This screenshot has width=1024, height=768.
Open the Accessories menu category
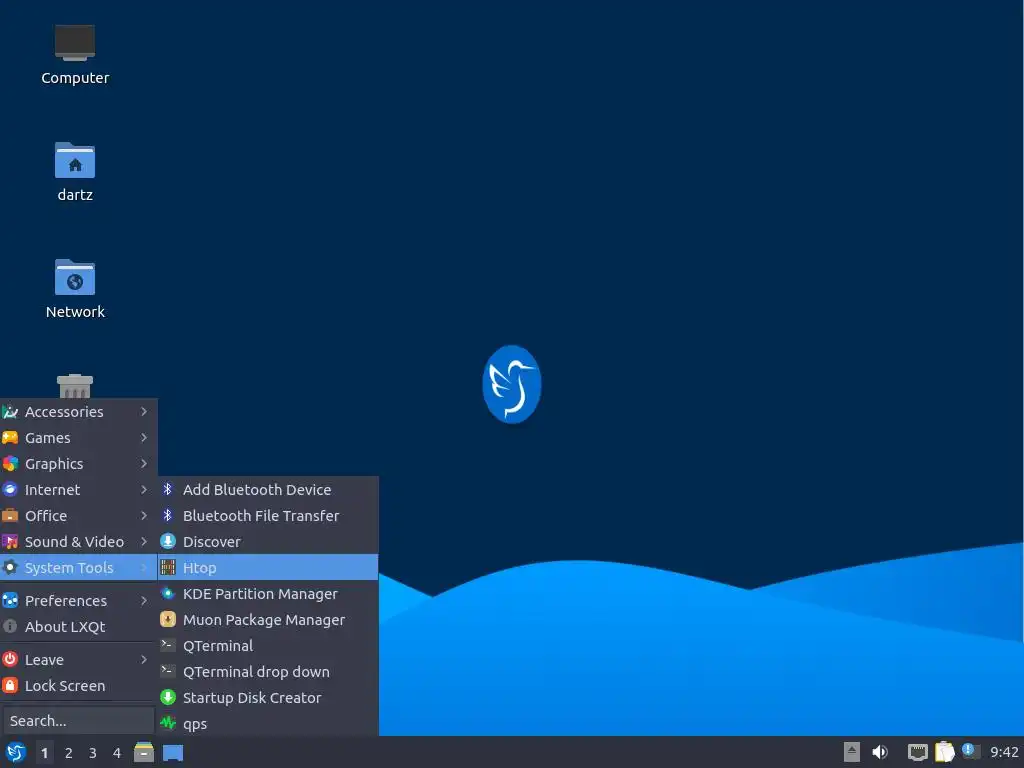click(x=78, y=411)
